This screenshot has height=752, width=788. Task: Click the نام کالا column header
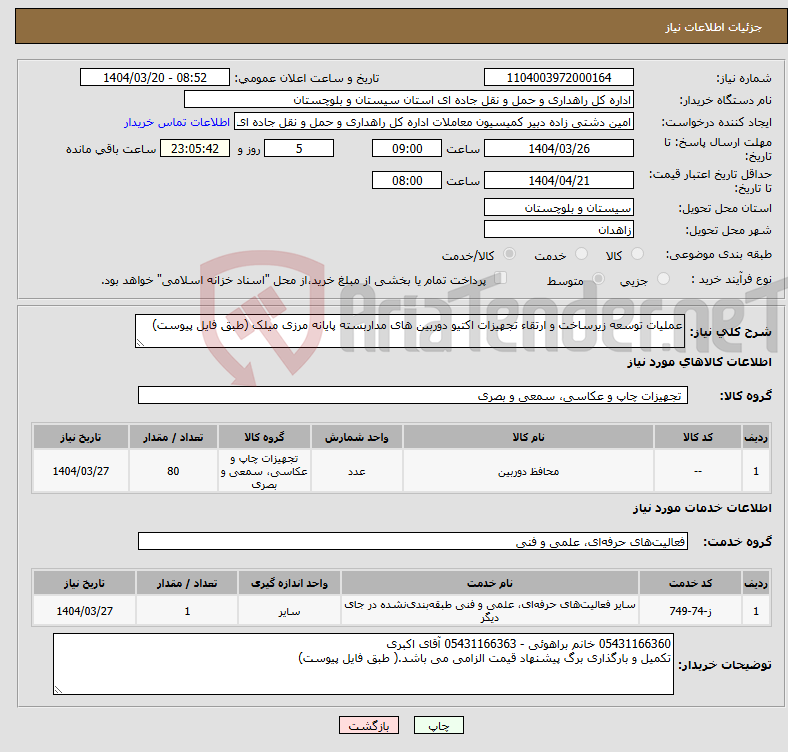coord(528,437)
